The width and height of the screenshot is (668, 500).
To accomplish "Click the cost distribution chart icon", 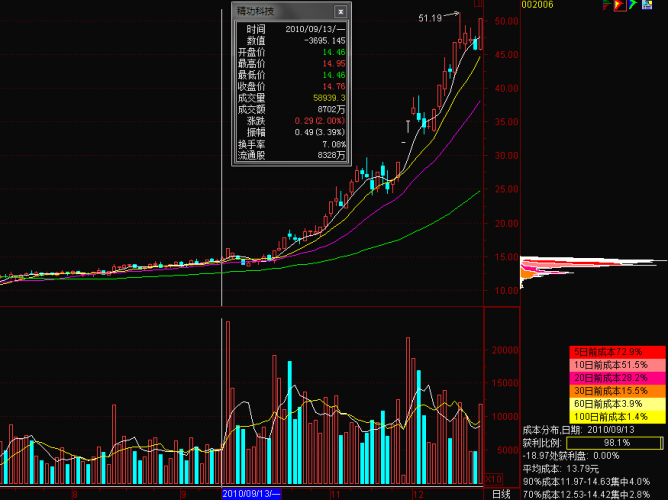I will click(x=606, y=6).
